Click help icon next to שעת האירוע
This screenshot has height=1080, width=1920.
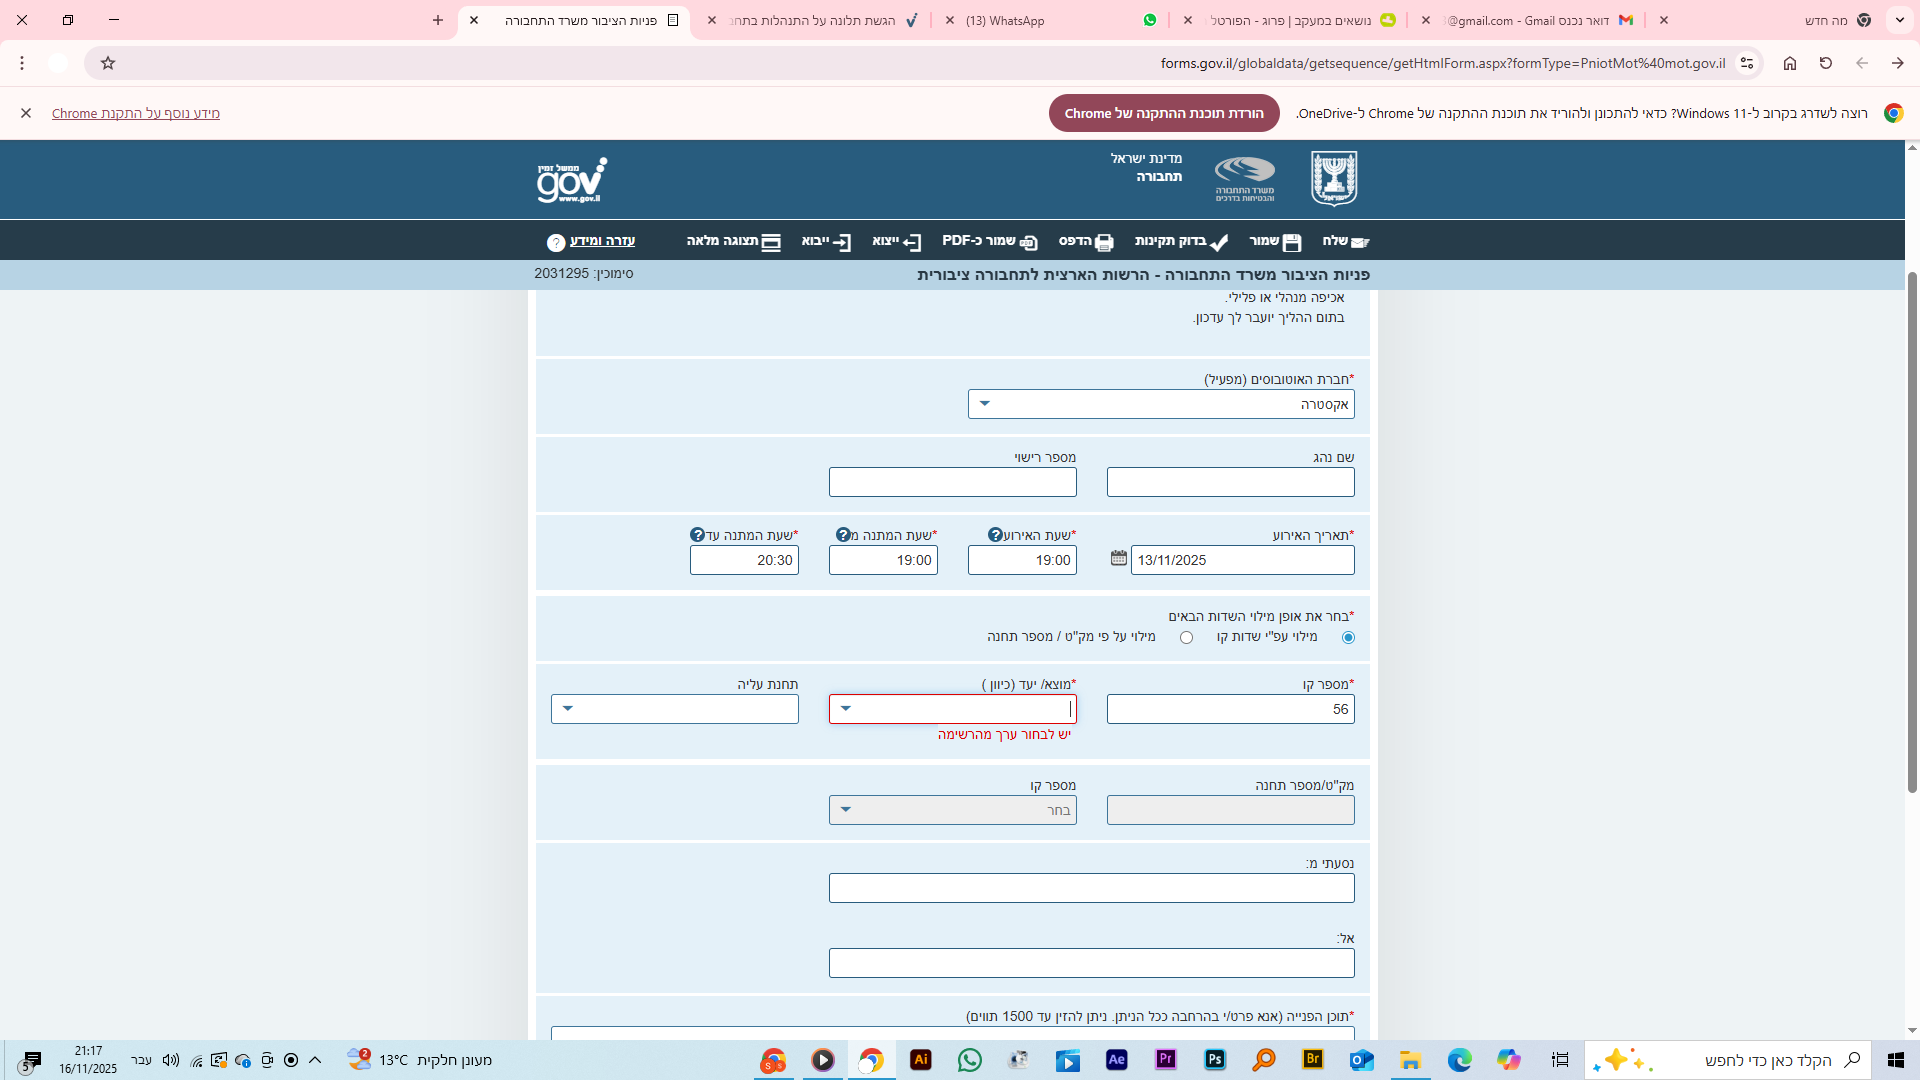995,535
